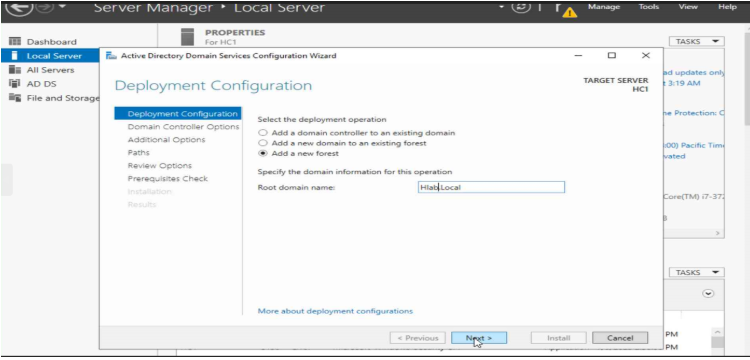Select Add a domain controller to existing domain
The height and width of the screenshot is (360, 750).
(262, 133)
